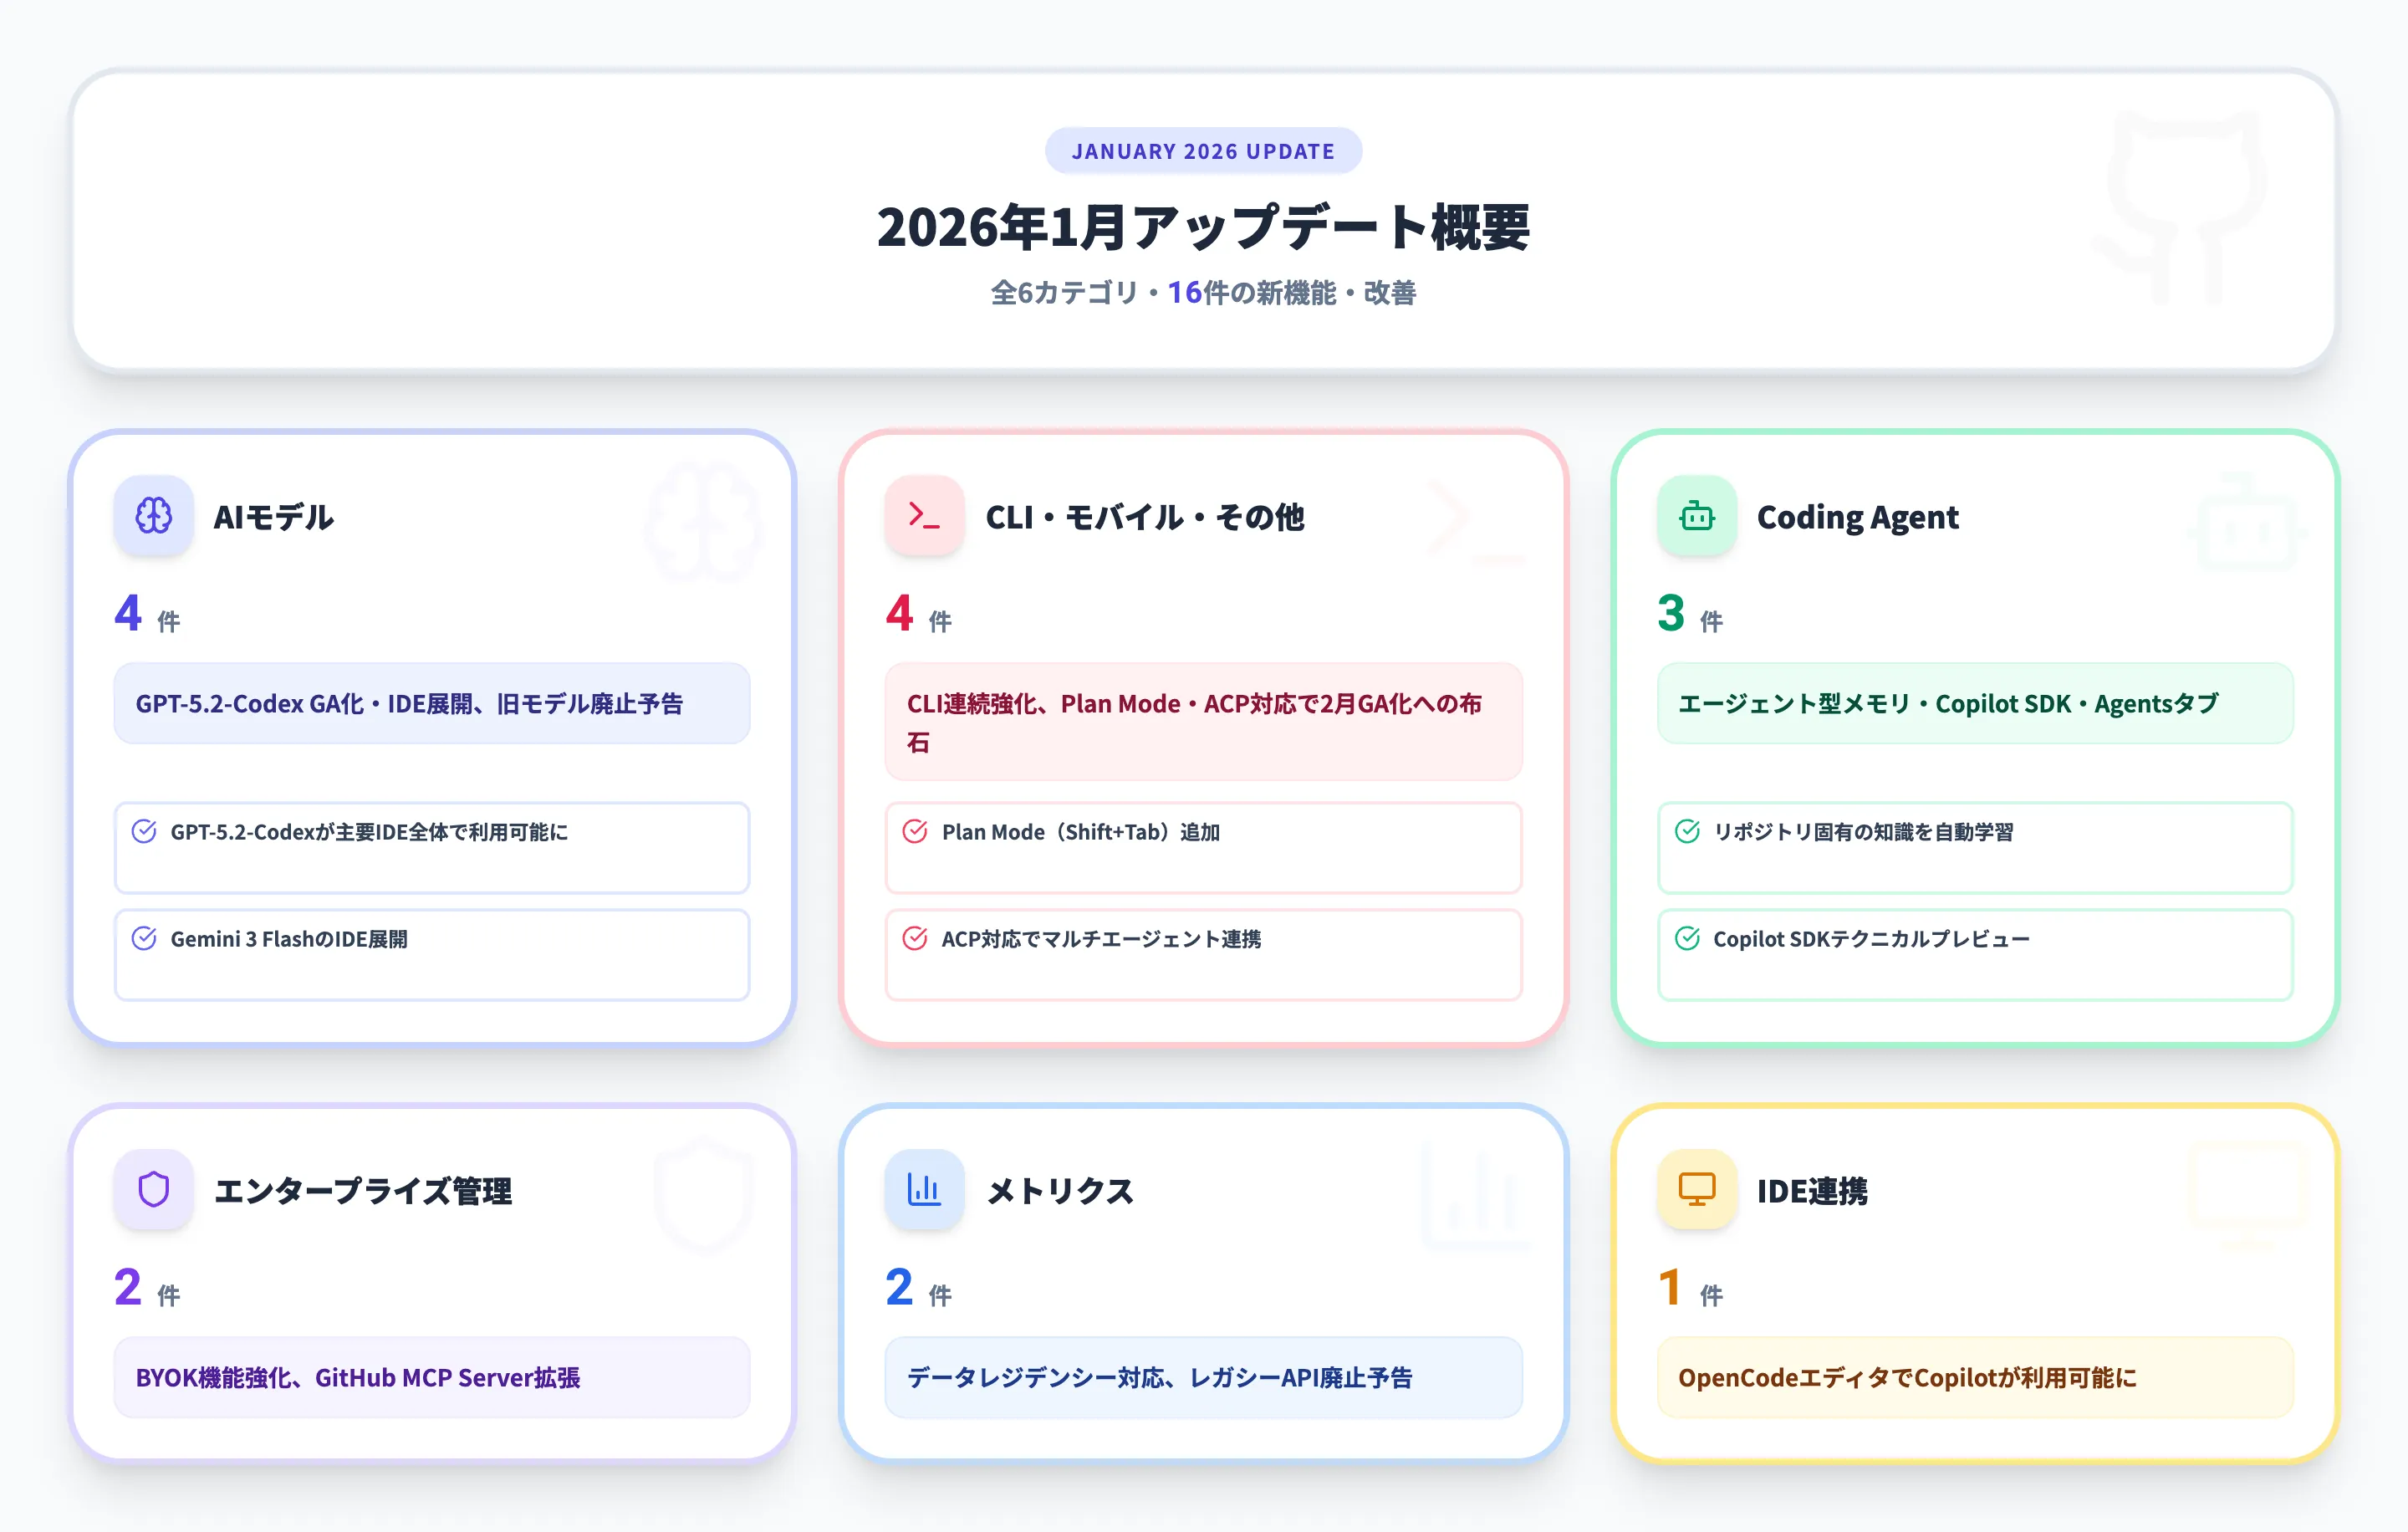Click check circle beside Copilot SDKテクニカルプレビュー
This screenshot has height=1532, width=2408.
[1687, 939]
